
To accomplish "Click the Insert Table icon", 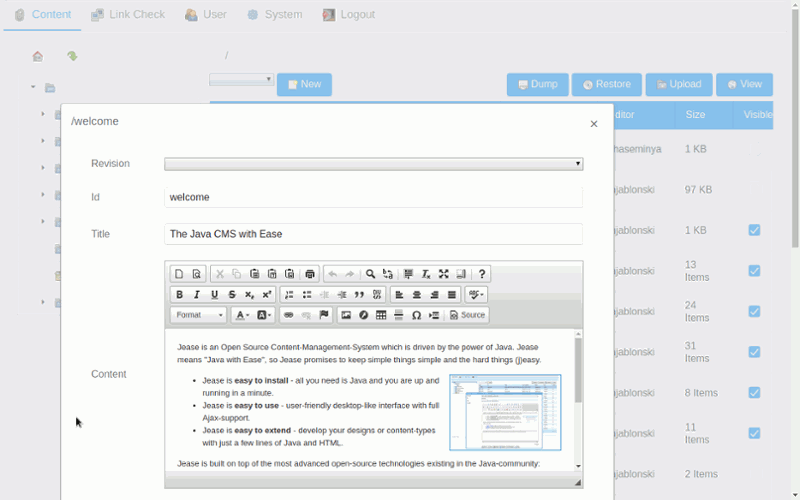I will (381, 315).
